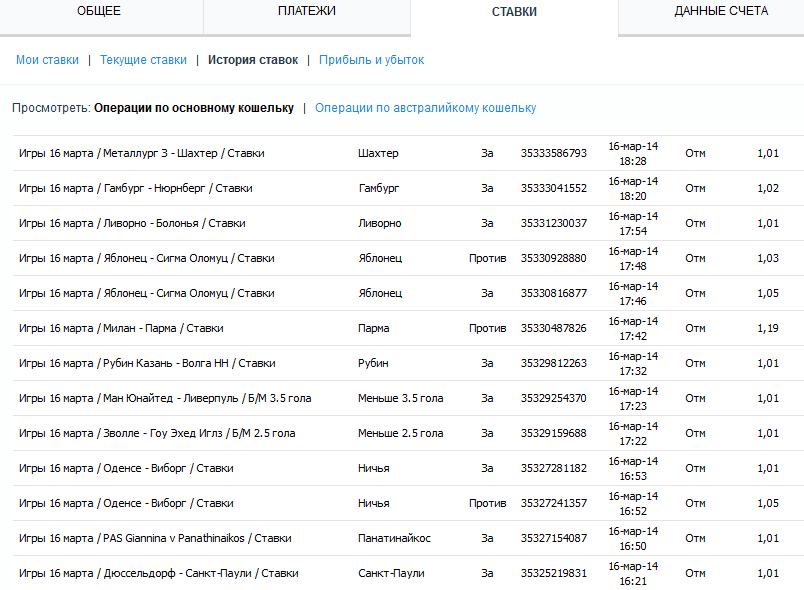The width and height of the screenshot is (804, 590).
Task: Show Операции по основному кошельку
Action: tap(194, 108)
